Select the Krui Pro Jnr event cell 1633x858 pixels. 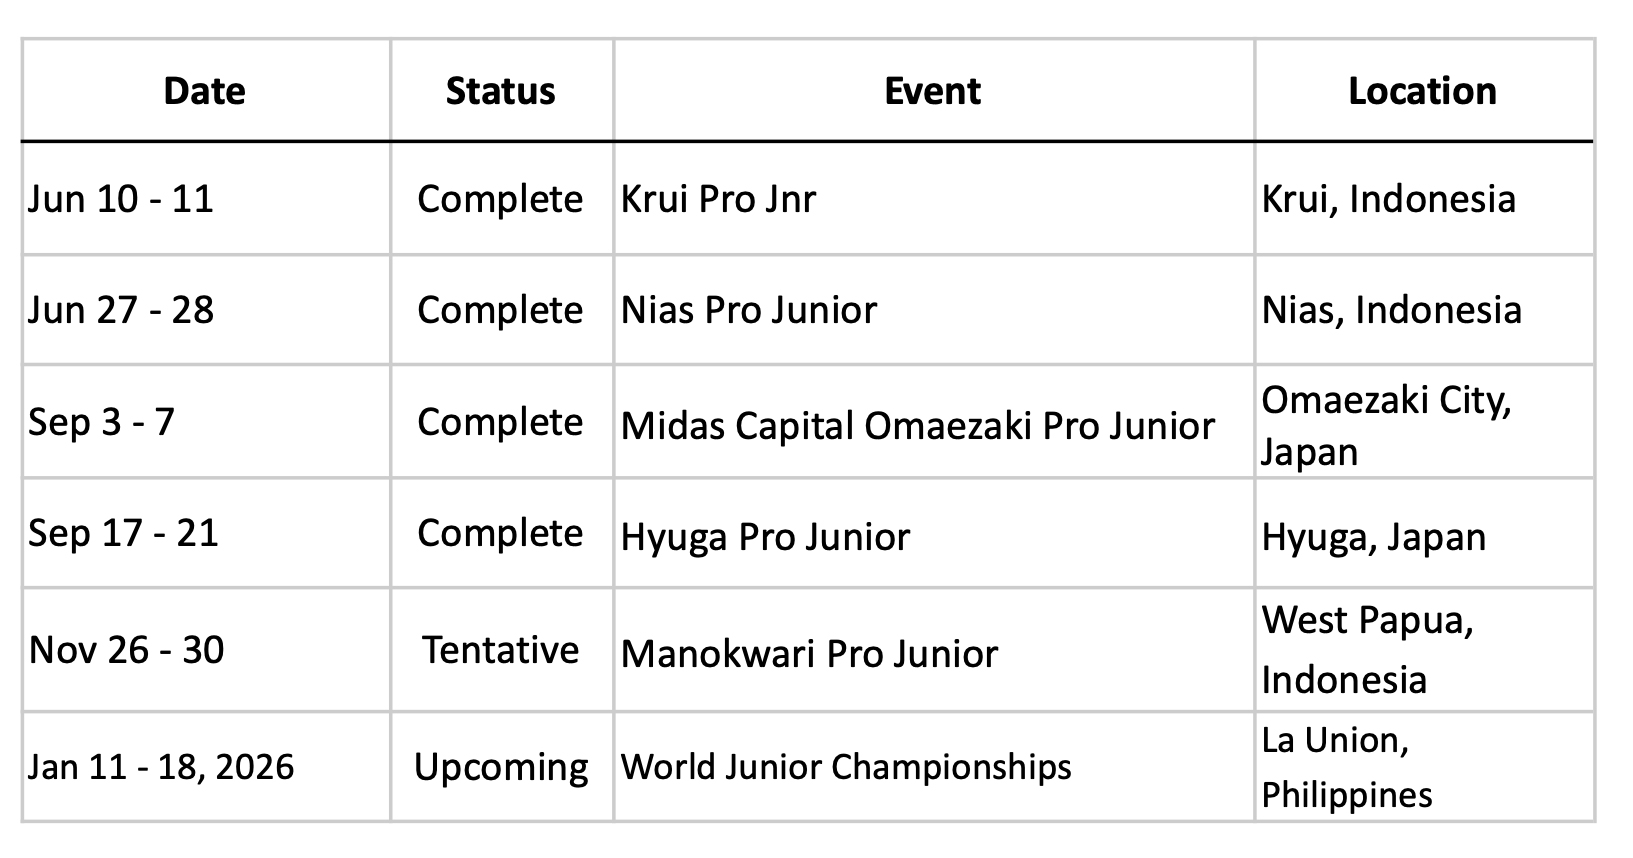click(718, 199)
